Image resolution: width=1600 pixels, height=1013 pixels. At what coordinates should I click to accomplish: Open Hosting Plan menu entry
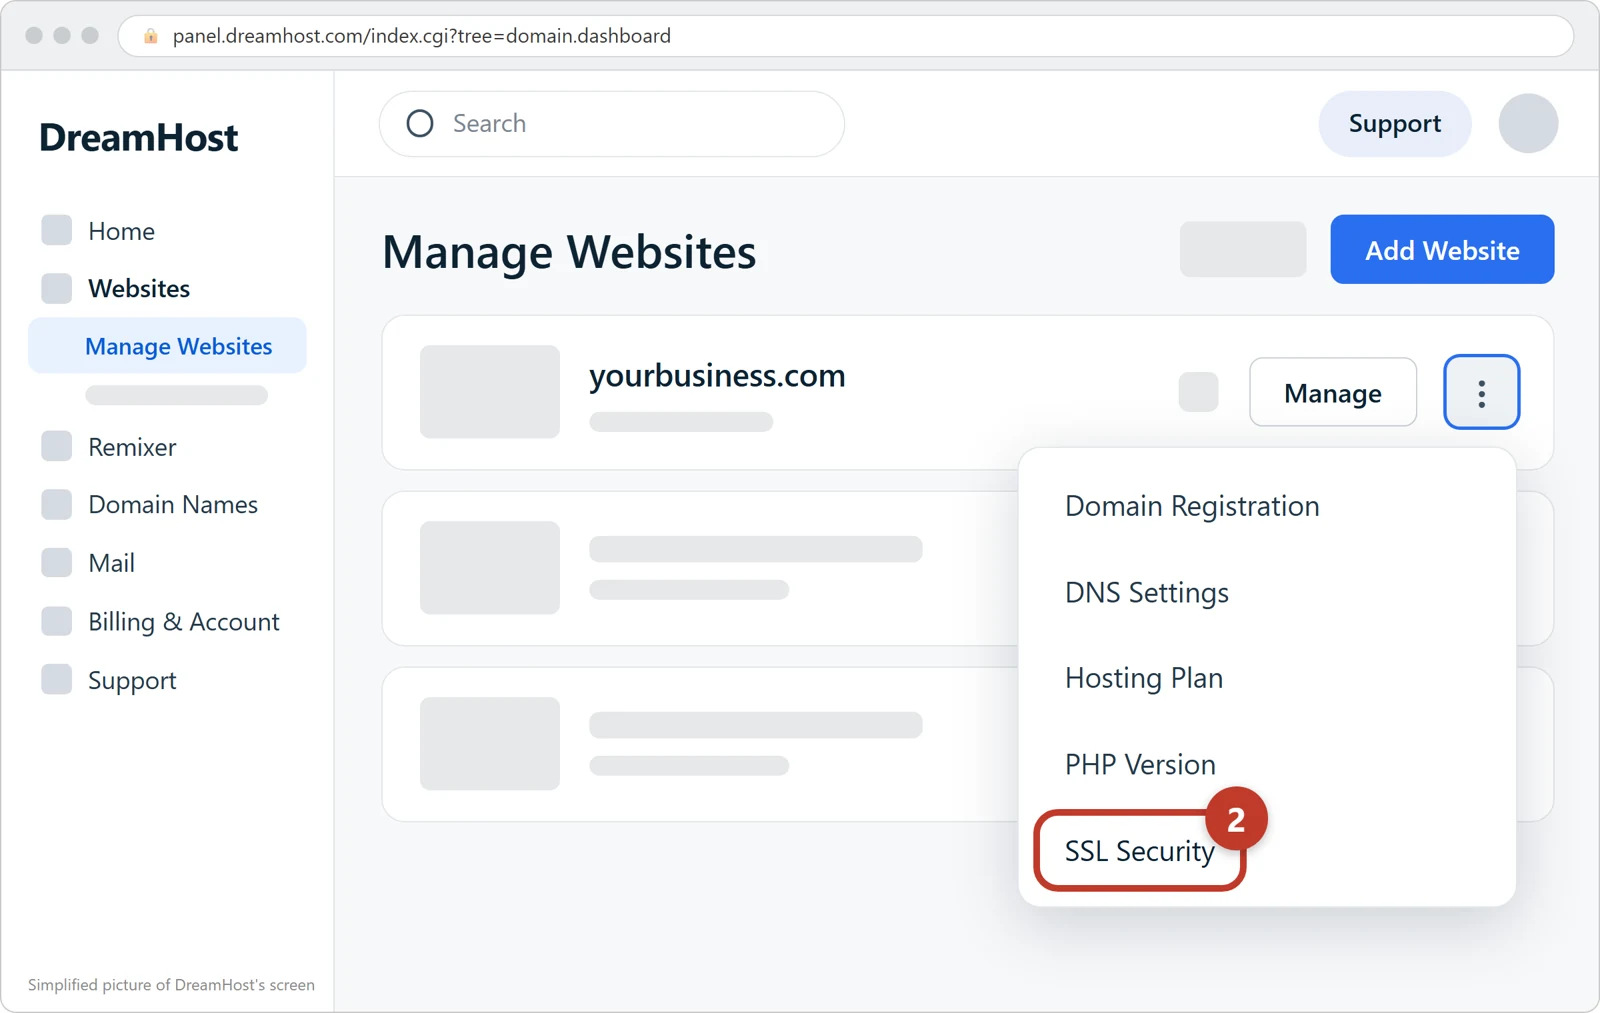click(x=1144, y=678)
